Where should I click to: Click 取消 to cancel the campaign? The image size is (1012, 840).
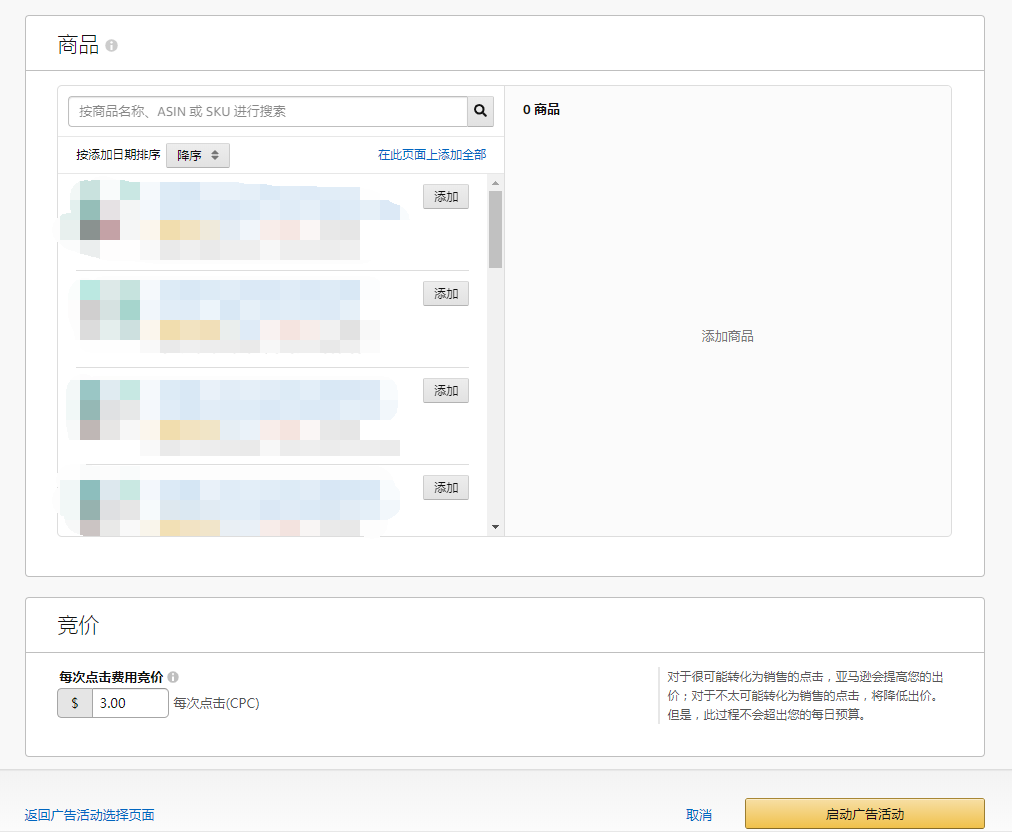699,815
